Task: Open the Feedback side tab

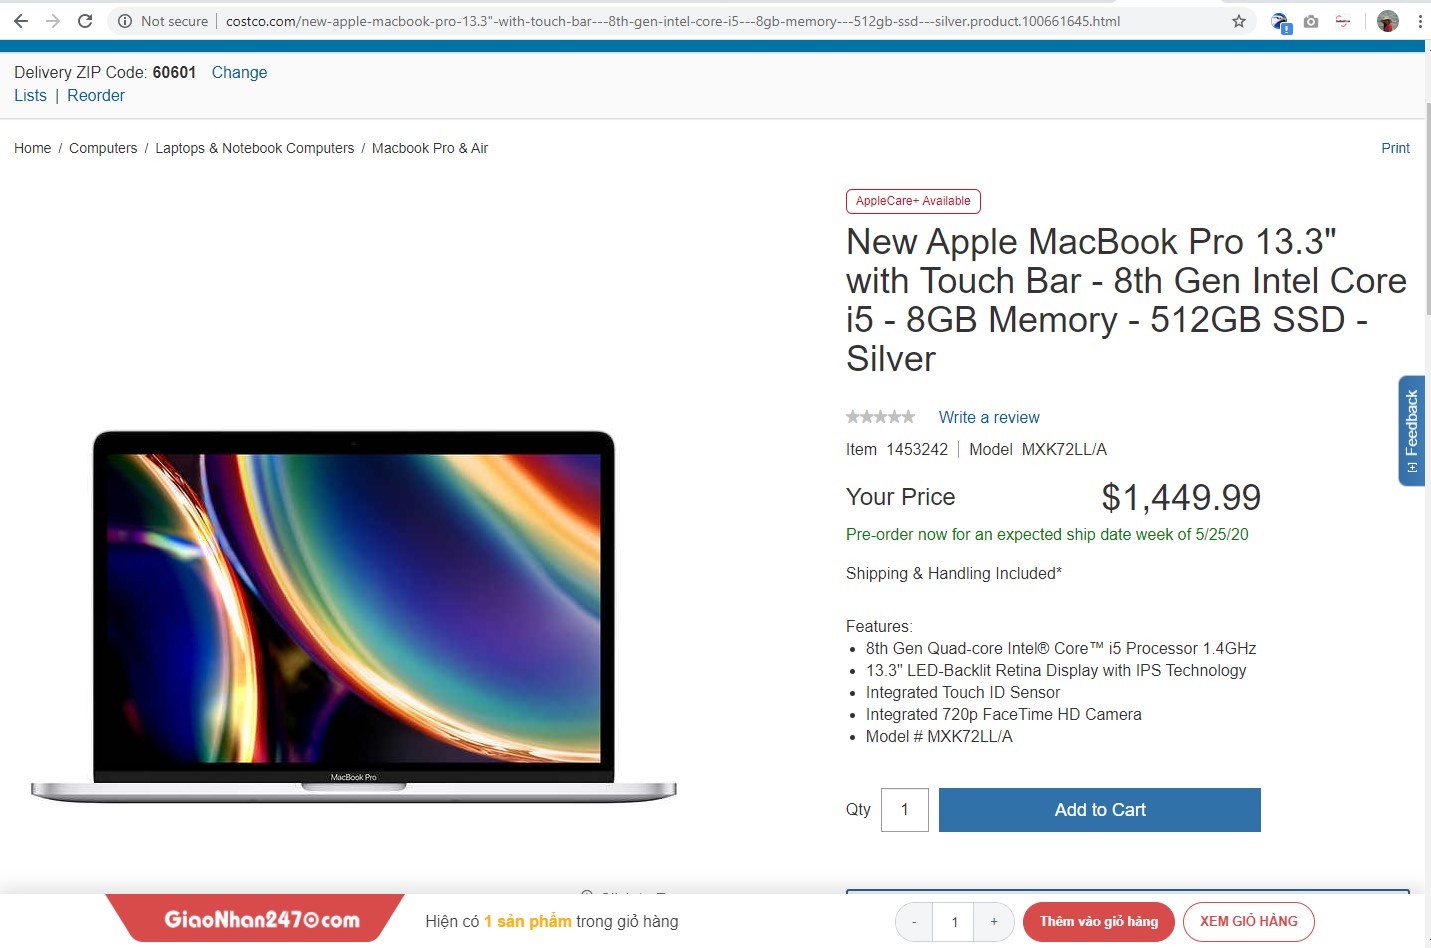Action: (1412, 431)
